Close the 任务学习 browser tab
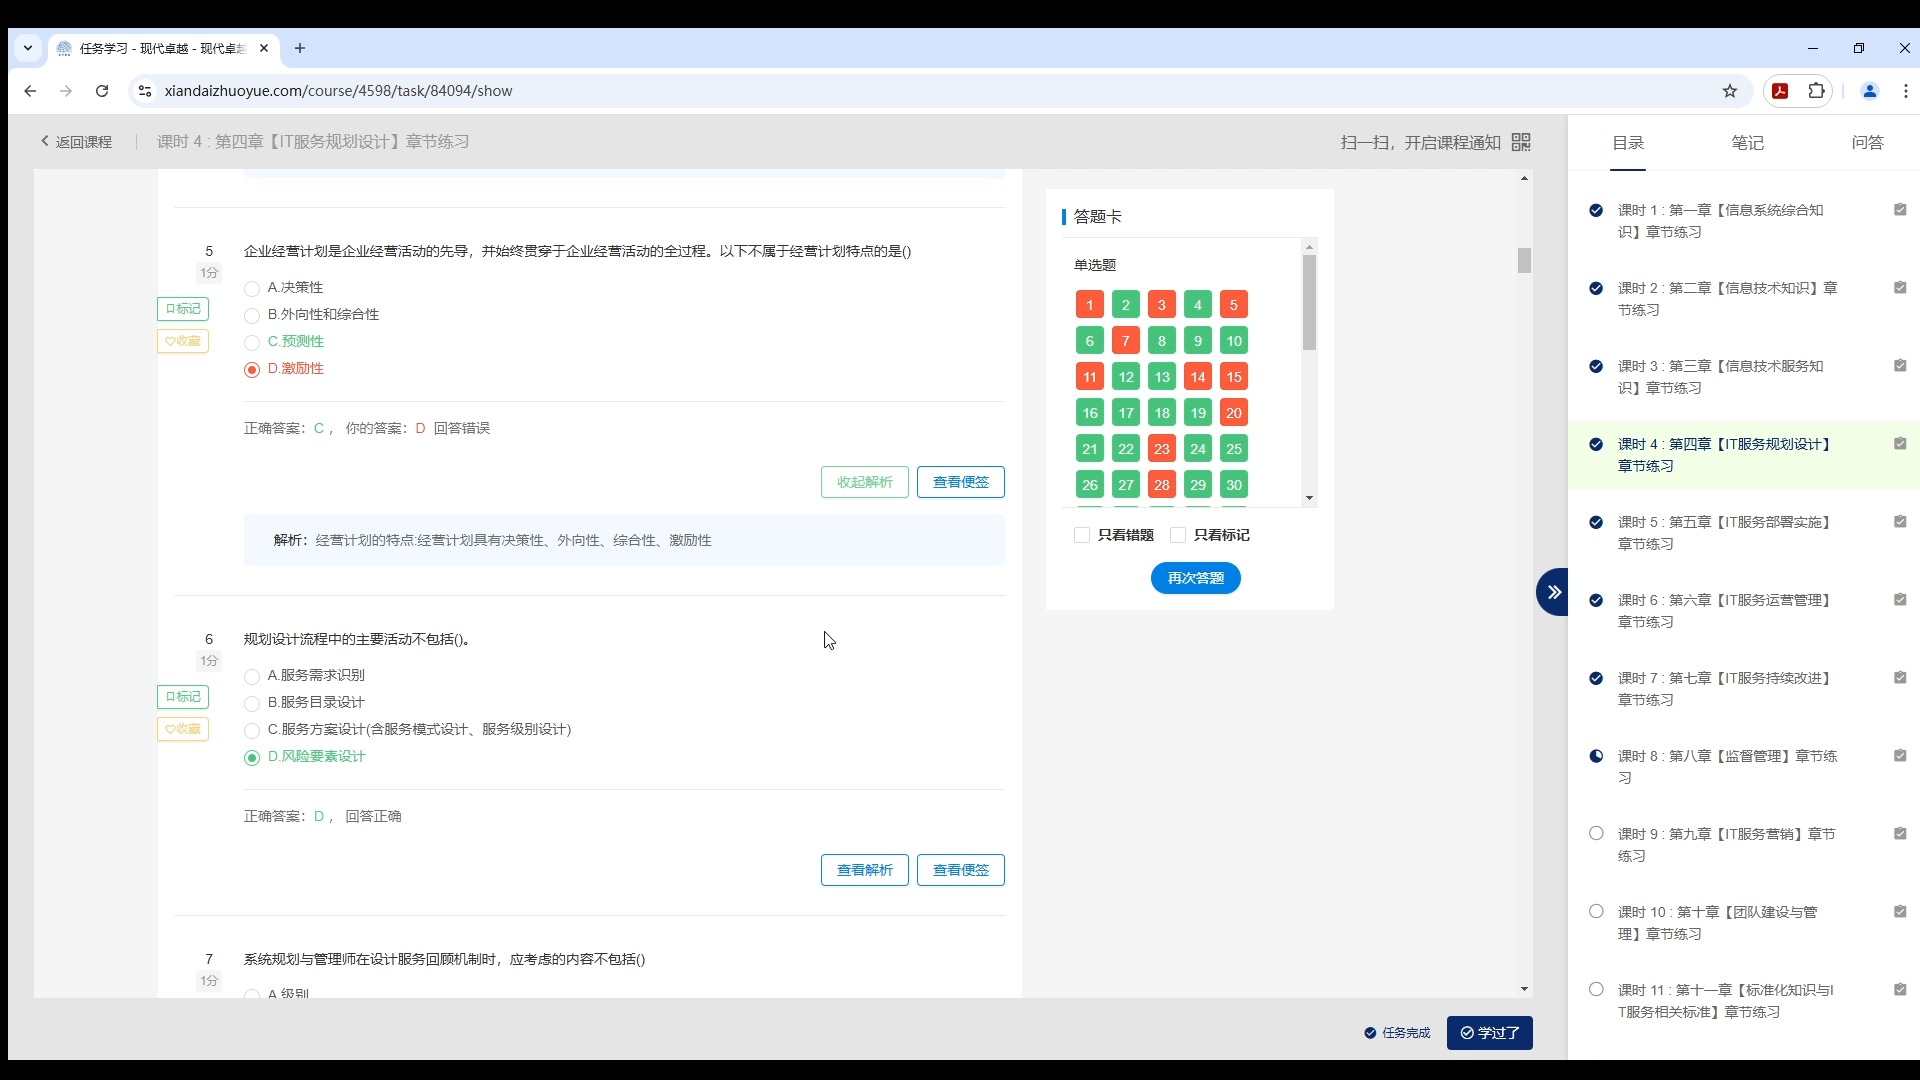This screenshot has height=1080, width=1920. pos(264,48)
